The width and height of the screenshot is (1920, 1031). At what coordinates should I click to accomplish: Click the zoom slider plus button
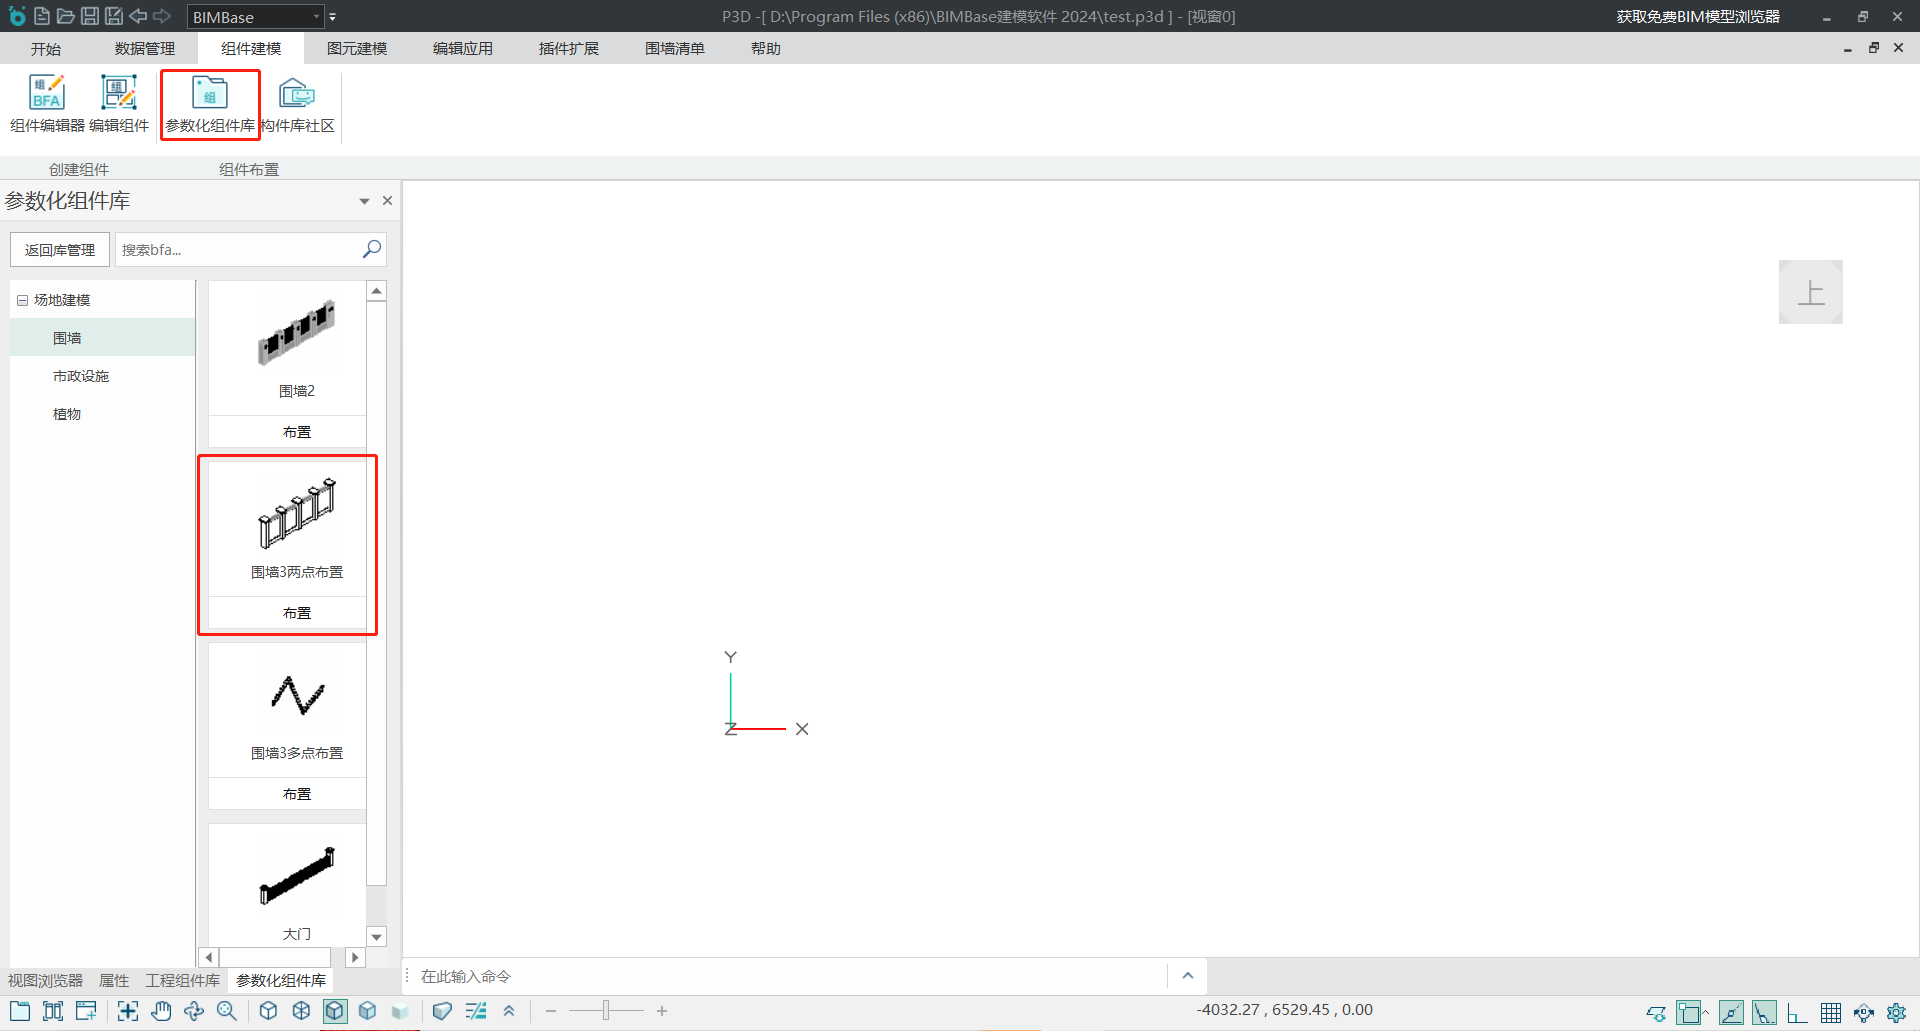[662, 1011]
